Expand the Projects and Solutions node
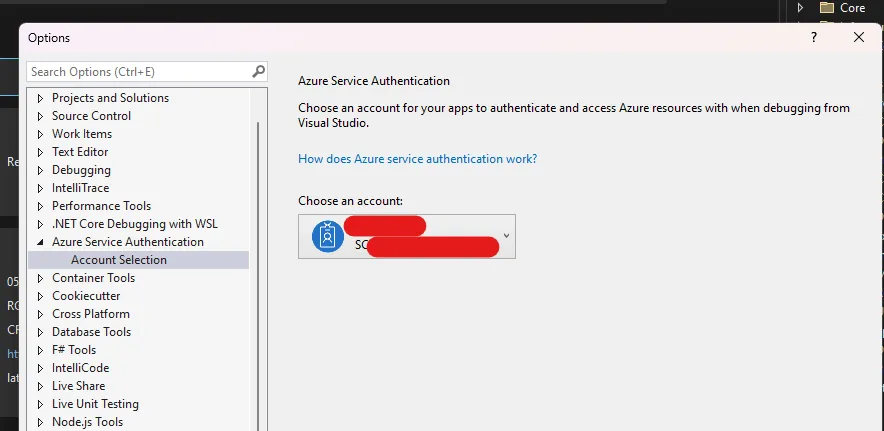 click(40, 98)
